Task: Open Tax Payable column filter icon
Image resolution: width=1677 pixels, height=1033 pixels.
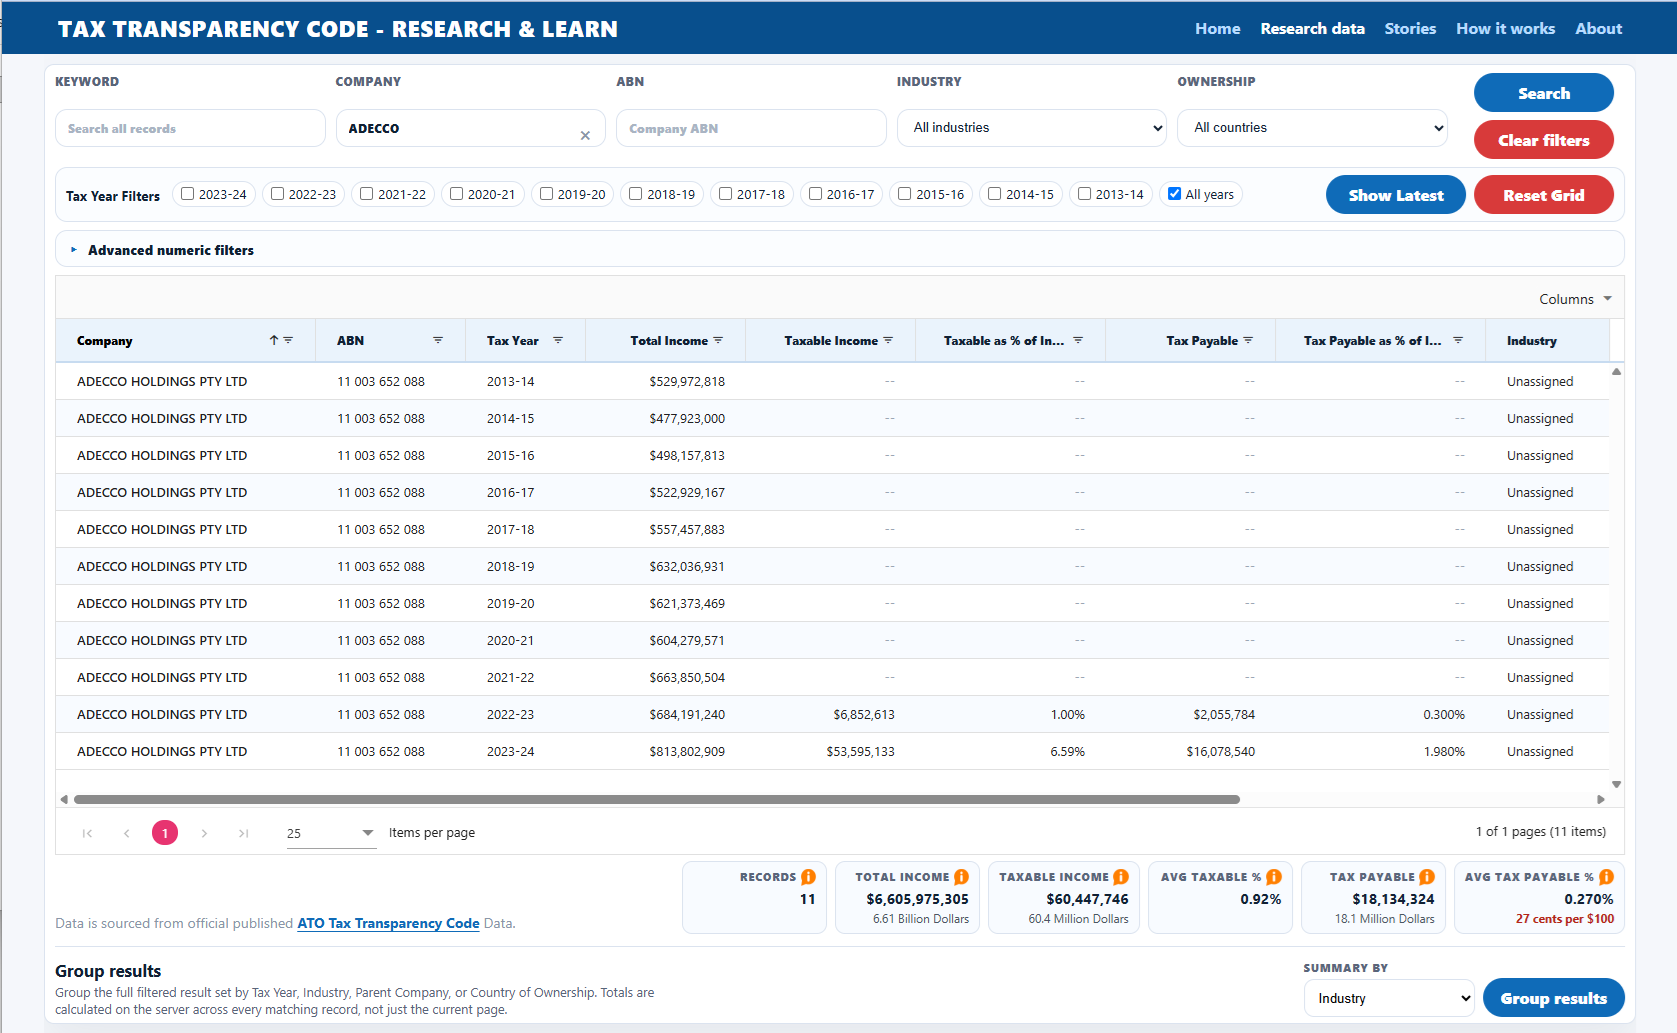Action: tap(1248, 340)
